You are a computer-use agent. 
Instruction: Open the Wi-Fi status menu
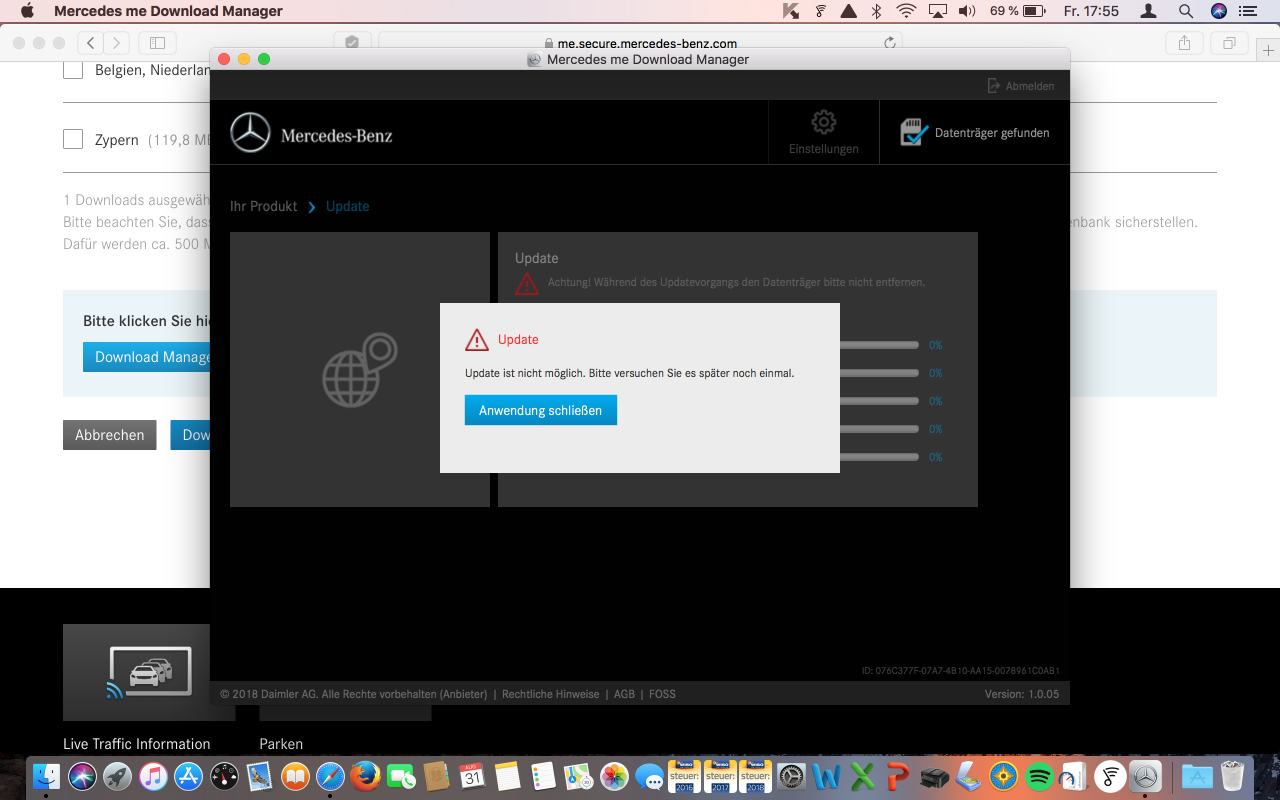906,11
